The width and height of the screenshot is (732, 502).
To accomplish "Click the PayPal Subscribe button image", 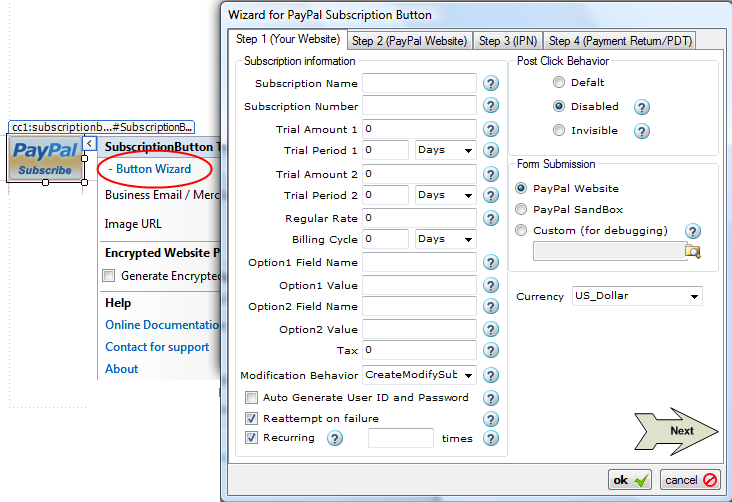I will coord(45,159).
